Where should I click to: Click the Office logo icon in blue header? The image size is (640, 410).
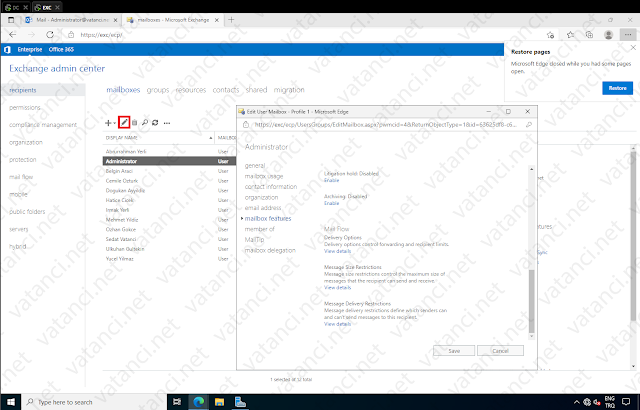coord(7,49)
